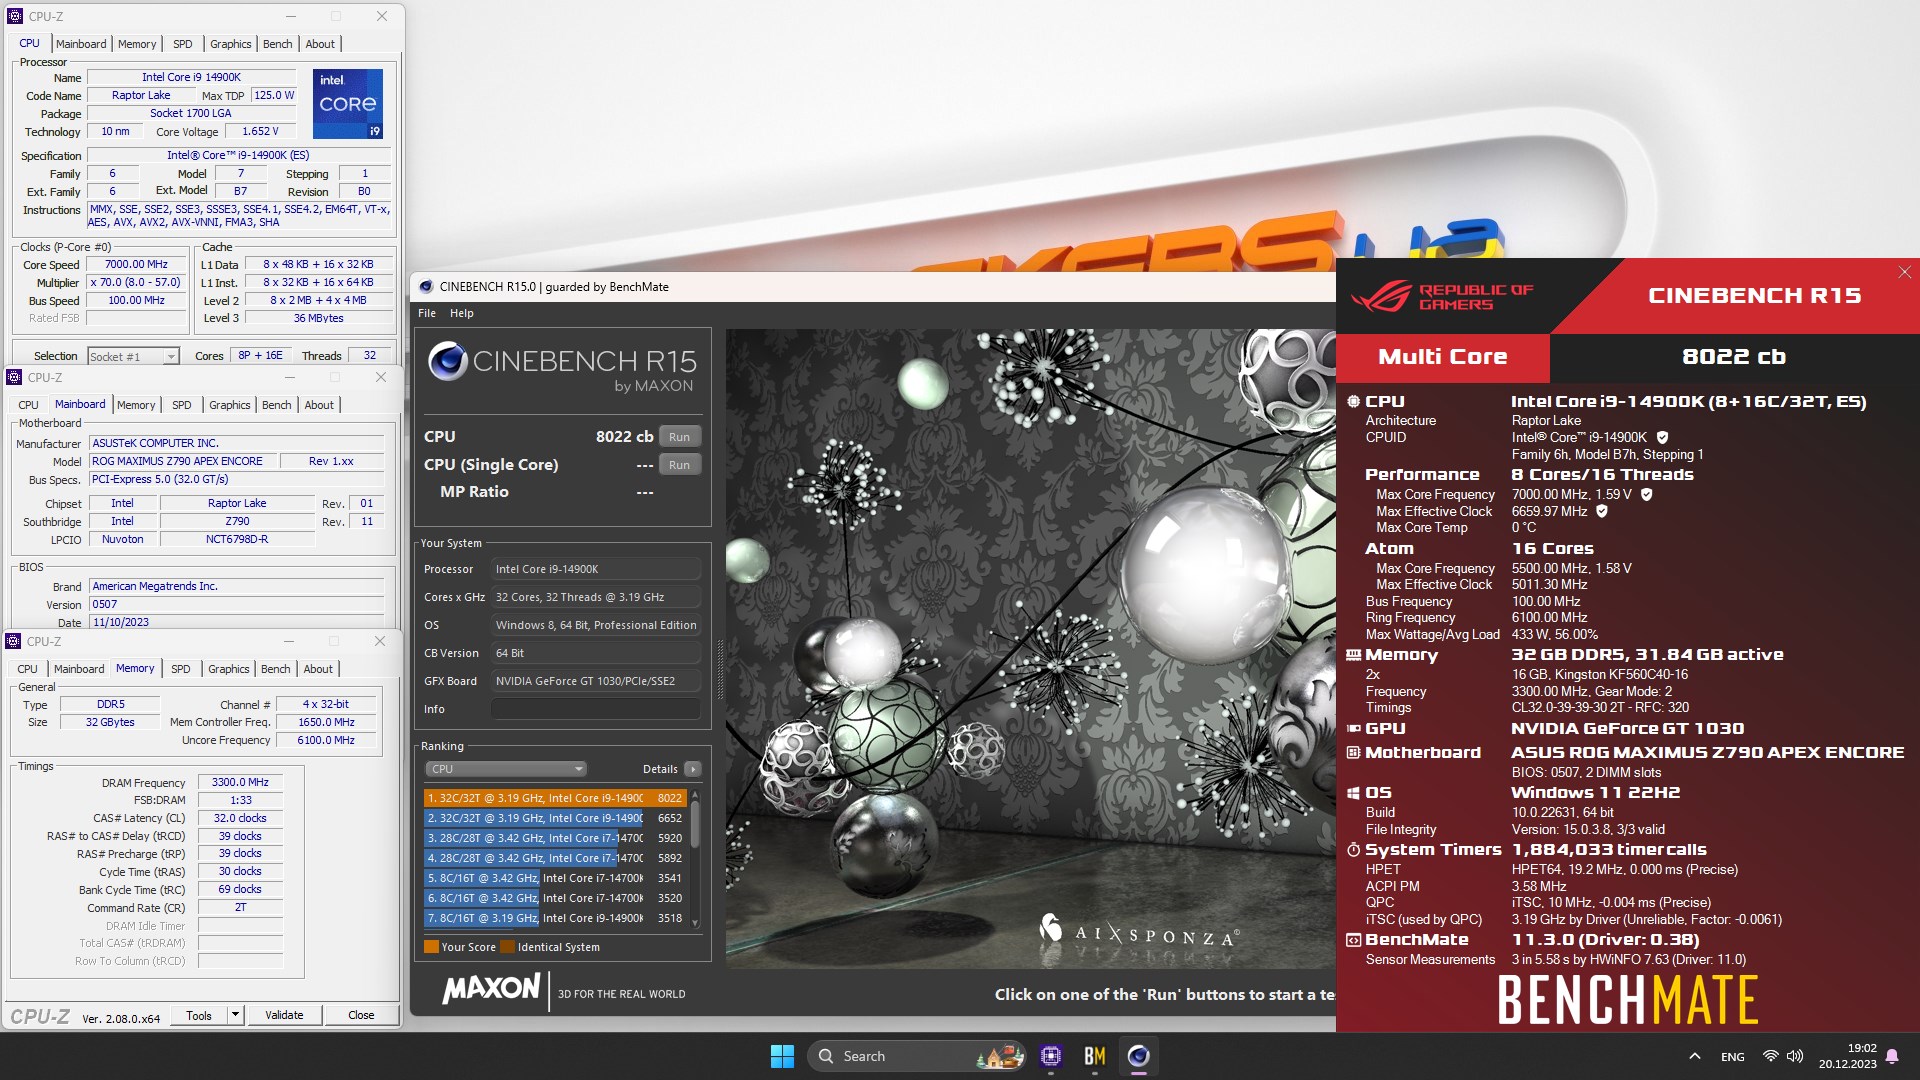Image resolution: width=1920 pixels, height=1080 pixels.
Task: Open About tab in CPU-Z Mainboard window
Action: 319,405
